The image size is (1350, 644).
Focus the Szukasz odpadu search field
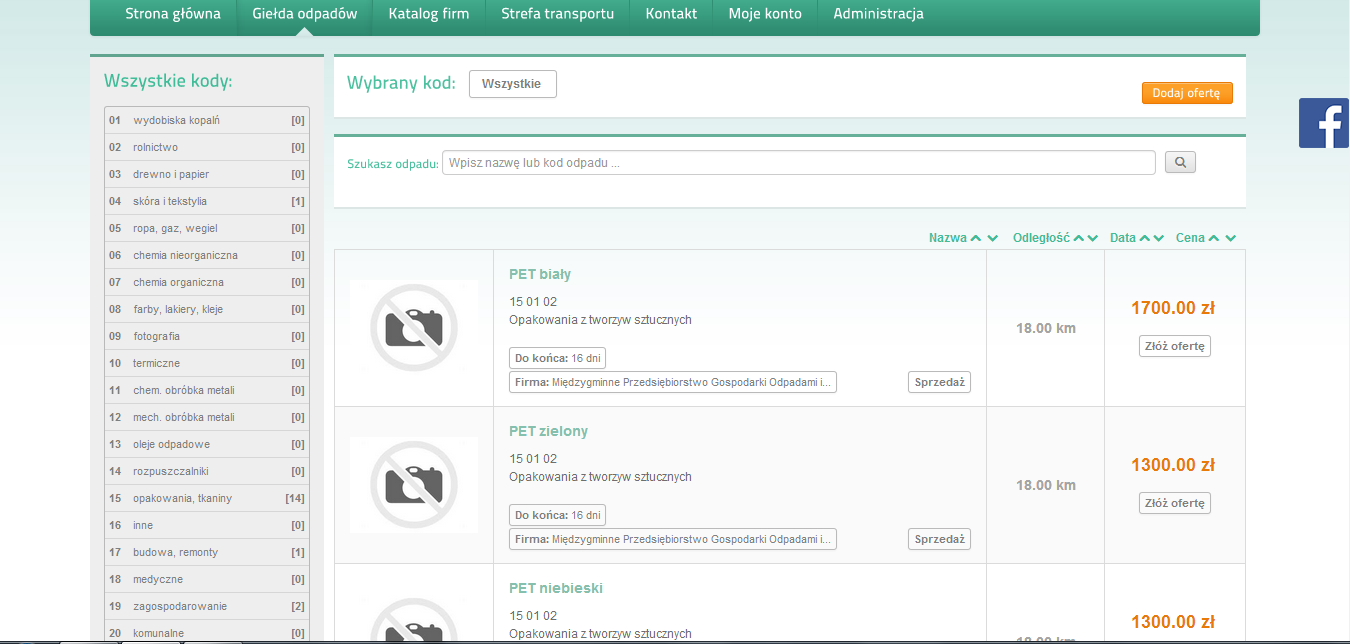(x=799, y=162)
